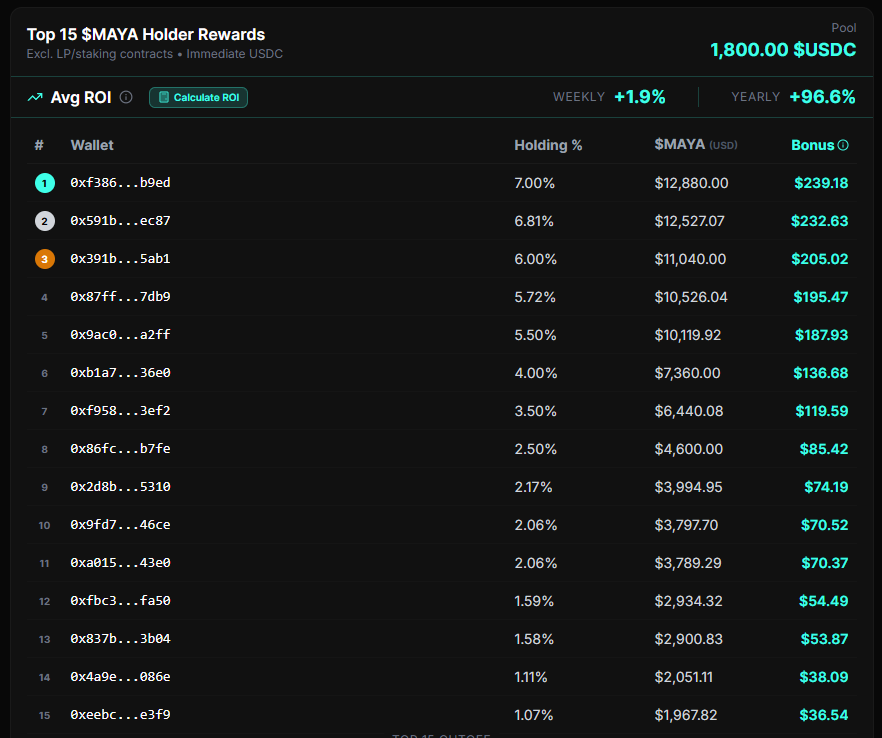Viewport: 882px width, 738px height.
Task: Click the $239.18 bonus value
Action: [x=821, y=183]
